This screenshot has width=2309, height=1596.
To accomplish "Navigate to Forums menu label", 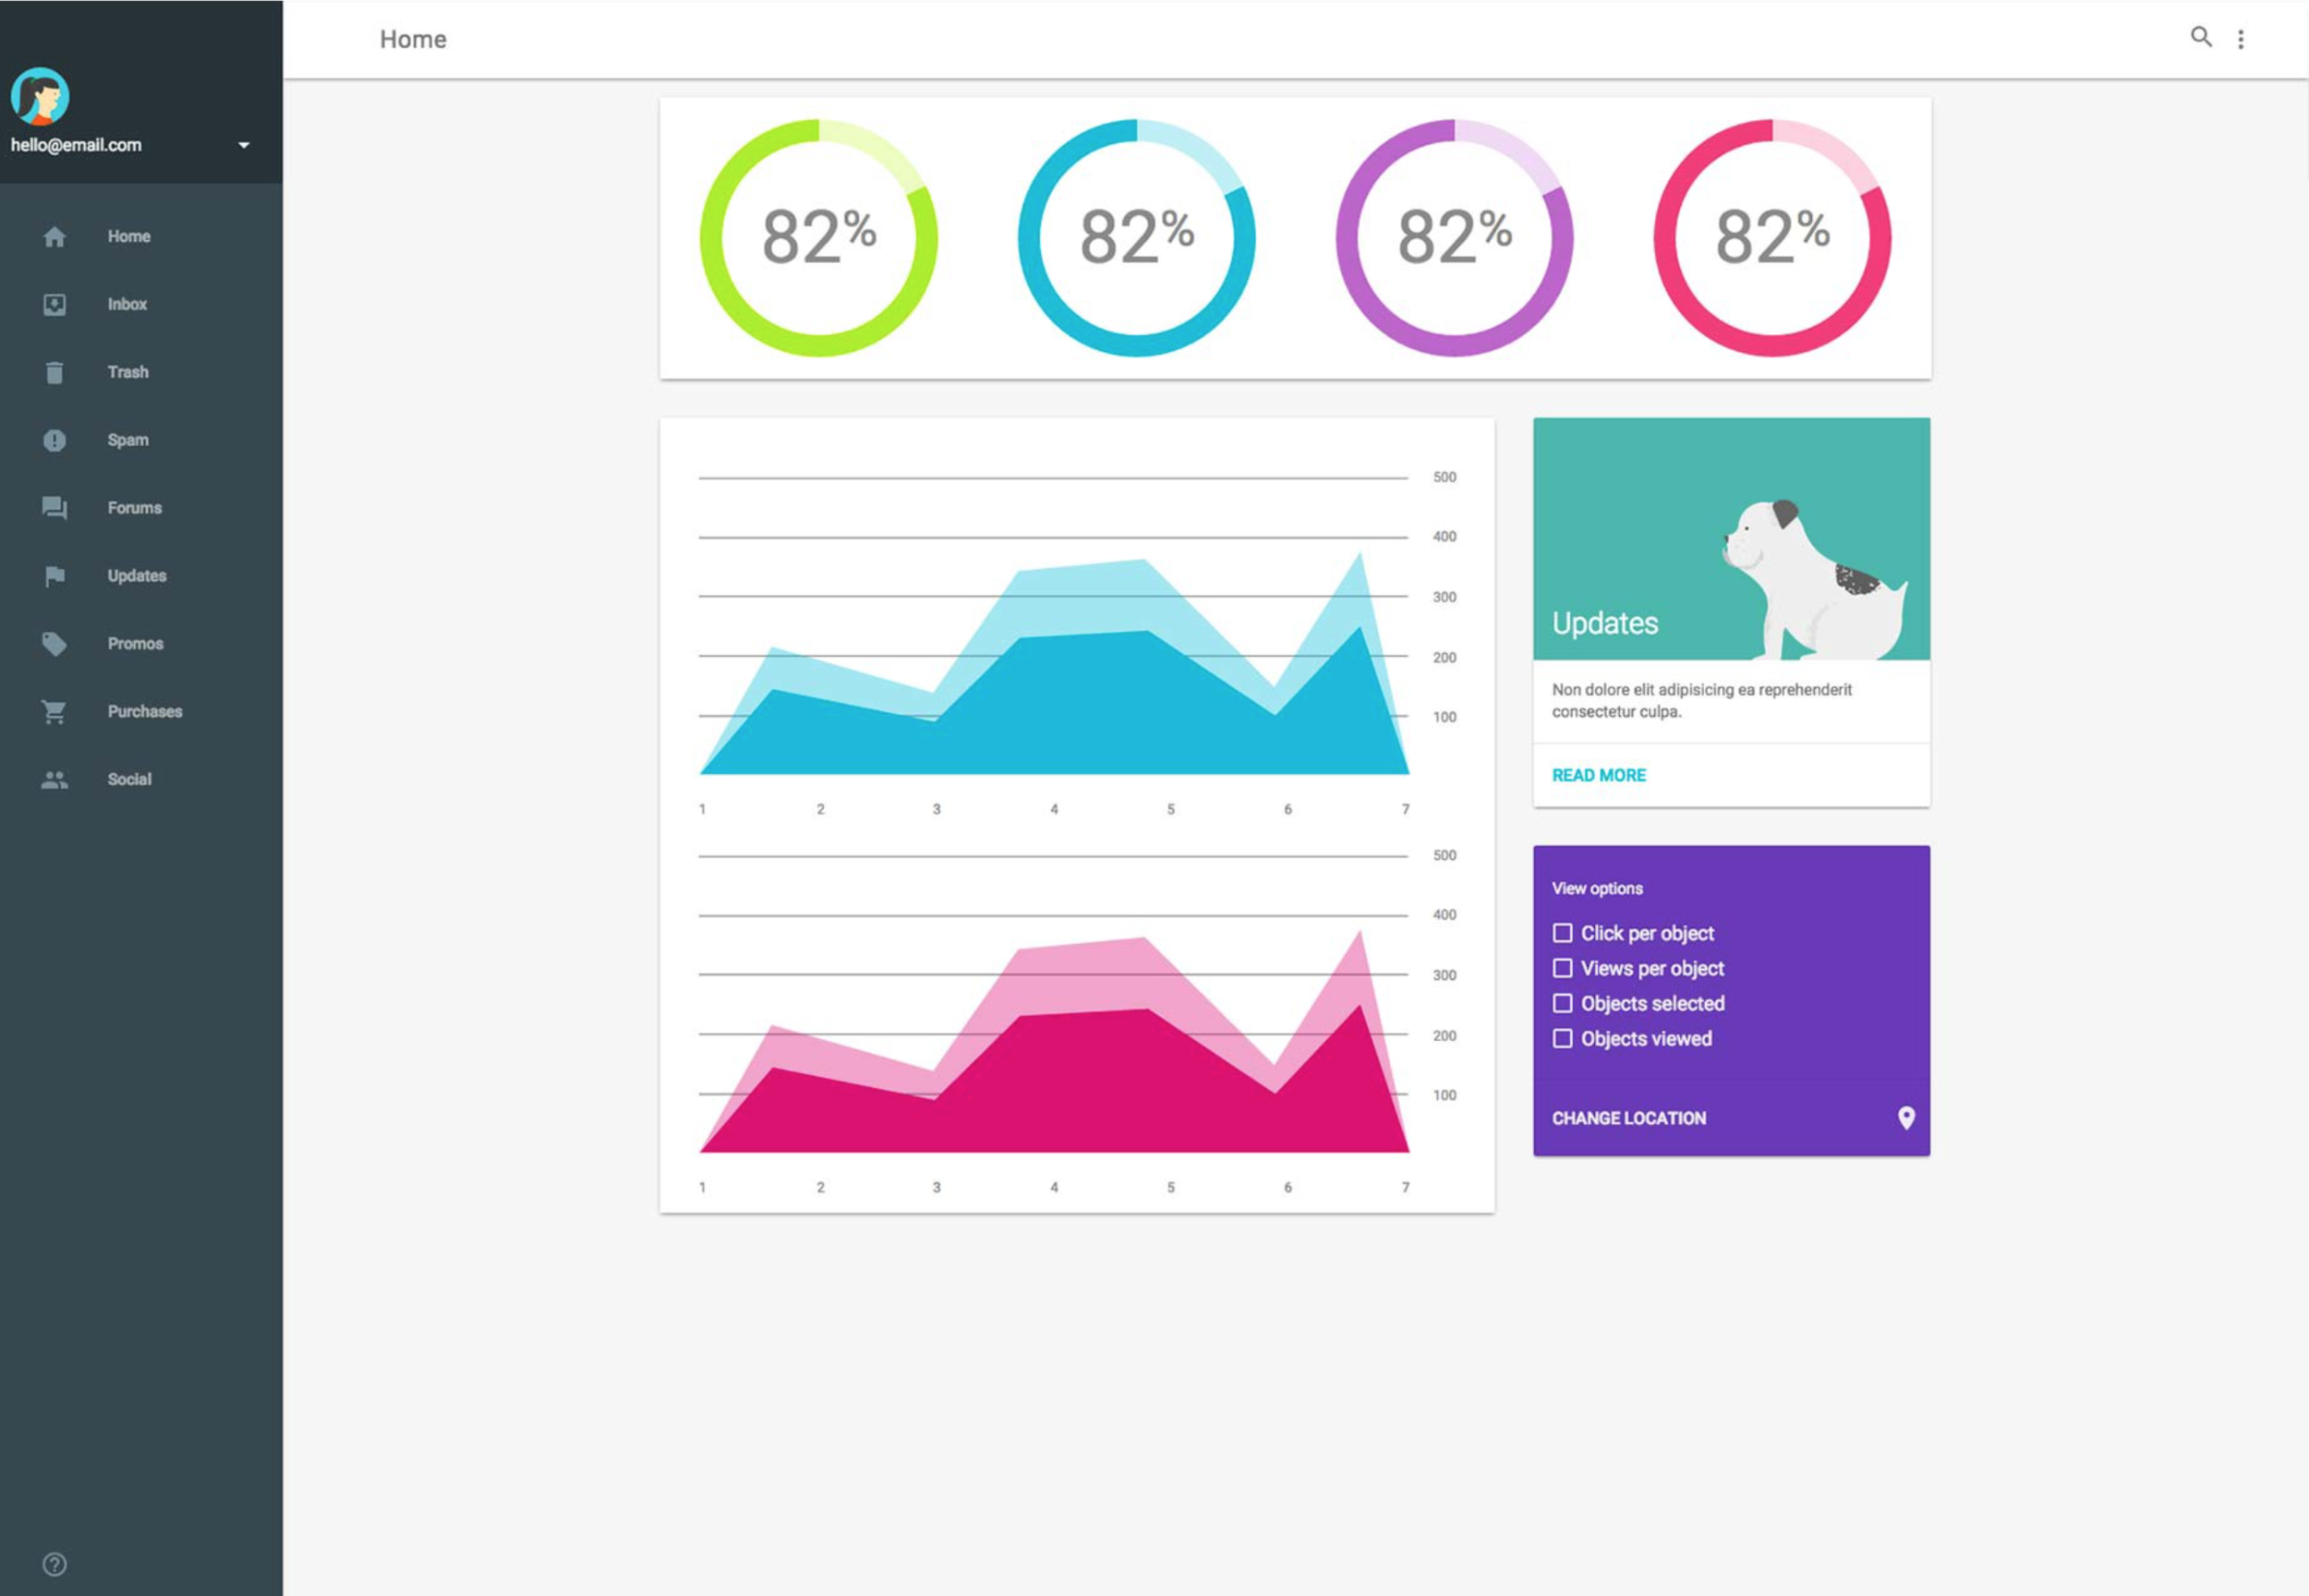I will (x=135, y=508).
